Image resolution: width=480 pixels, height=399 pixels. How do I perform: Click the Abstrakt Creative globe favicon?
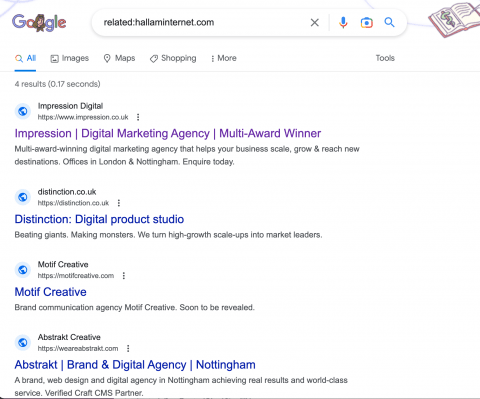point(23,342)
